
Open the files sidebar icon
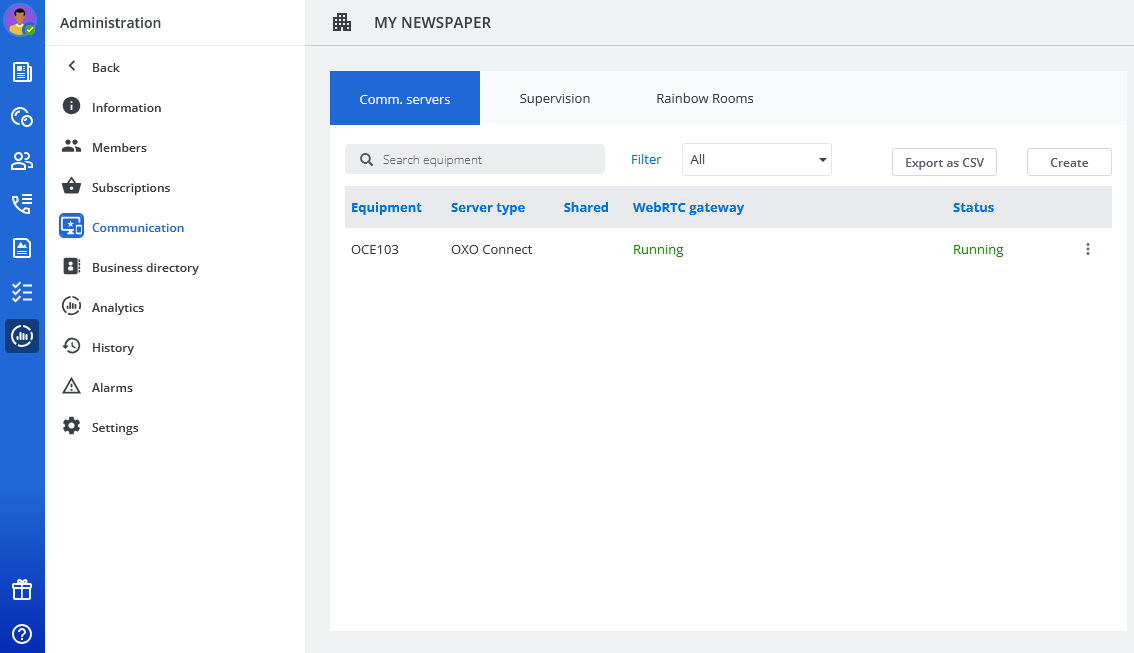click(22, 248)
